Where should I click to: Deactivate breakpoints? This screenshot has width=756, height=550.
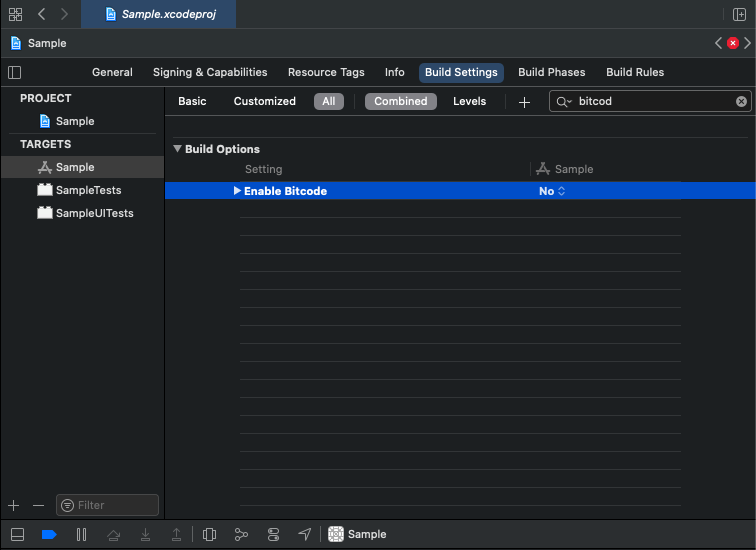(x=49, y=535)
